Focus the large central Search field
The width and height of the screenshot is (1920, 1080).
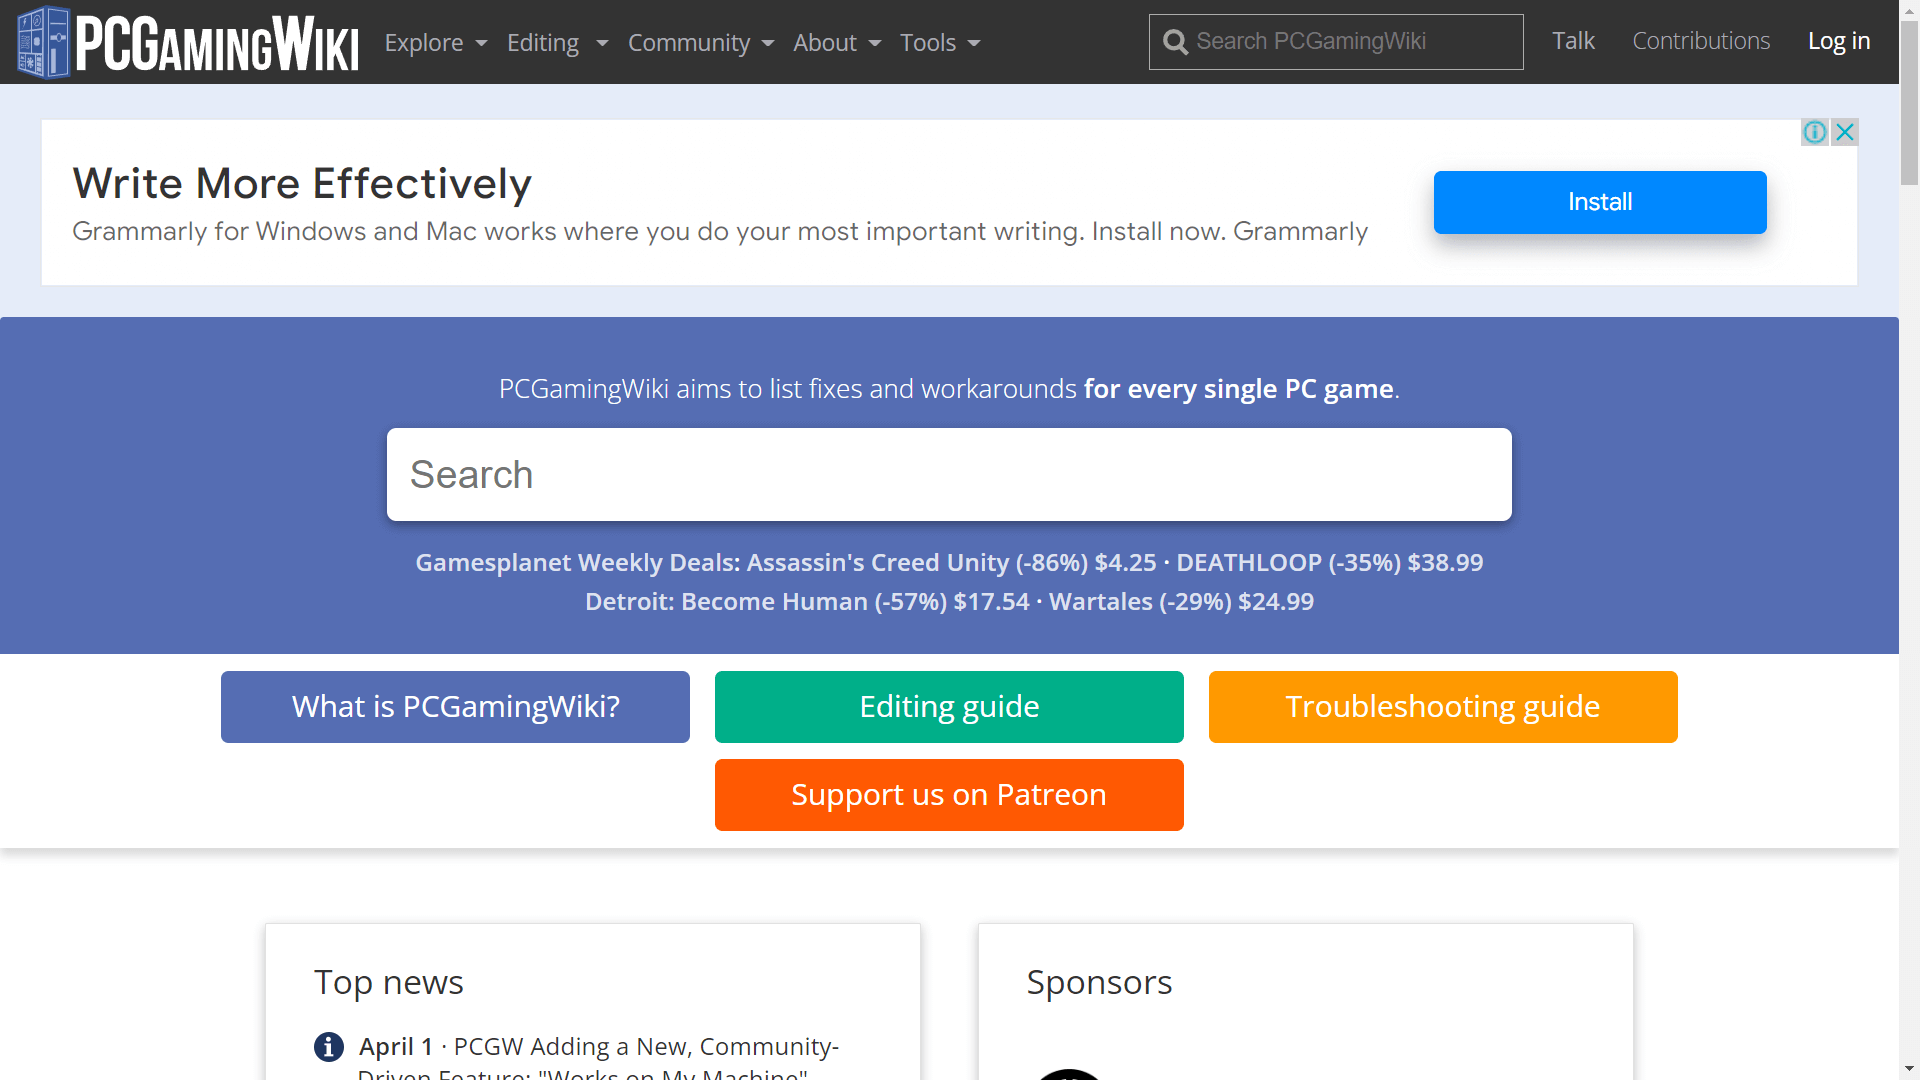click(x=949, y=475)
